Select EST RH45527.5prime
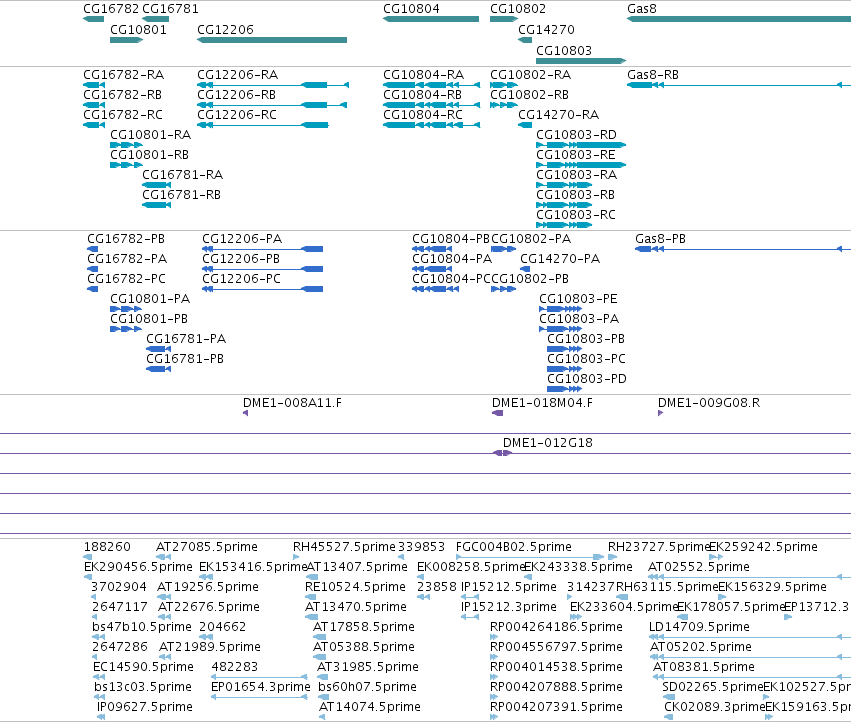 296,557
